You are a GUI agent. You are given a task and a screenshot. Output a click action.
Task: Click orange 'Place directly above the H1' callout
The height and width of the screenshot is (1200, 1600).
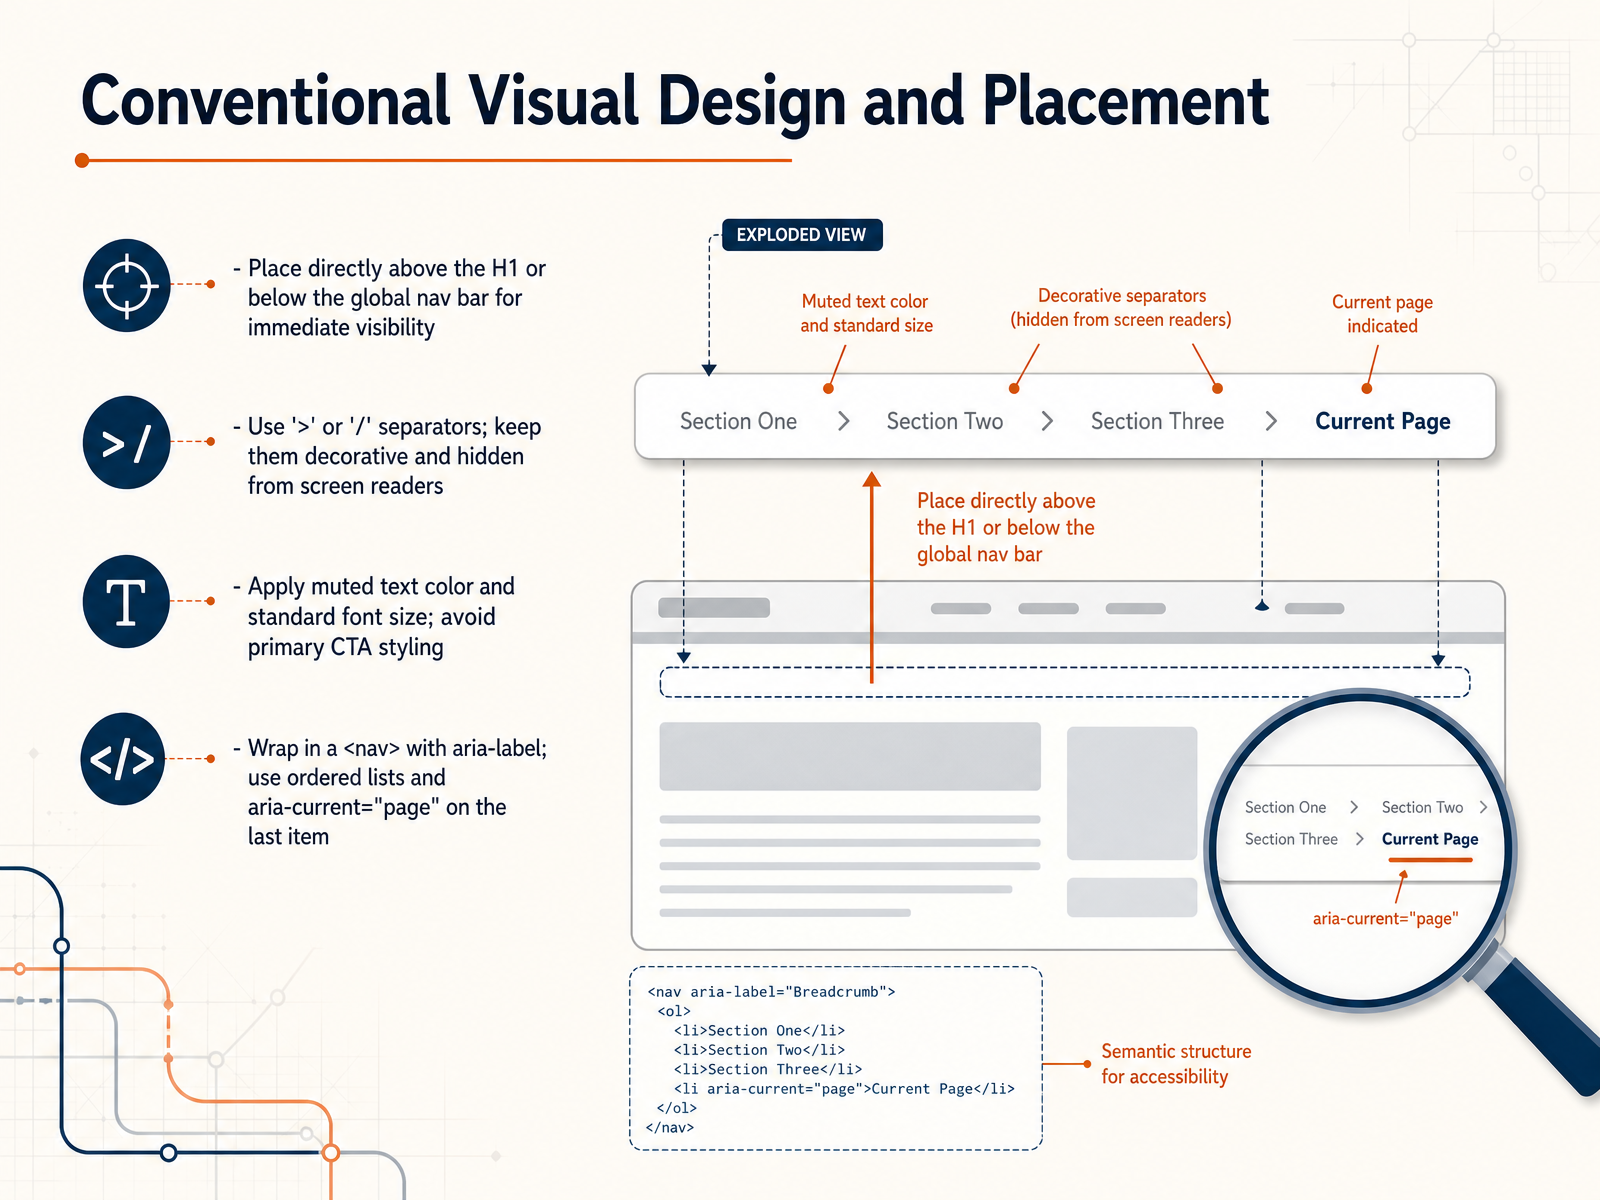[x=1006, y=527]
